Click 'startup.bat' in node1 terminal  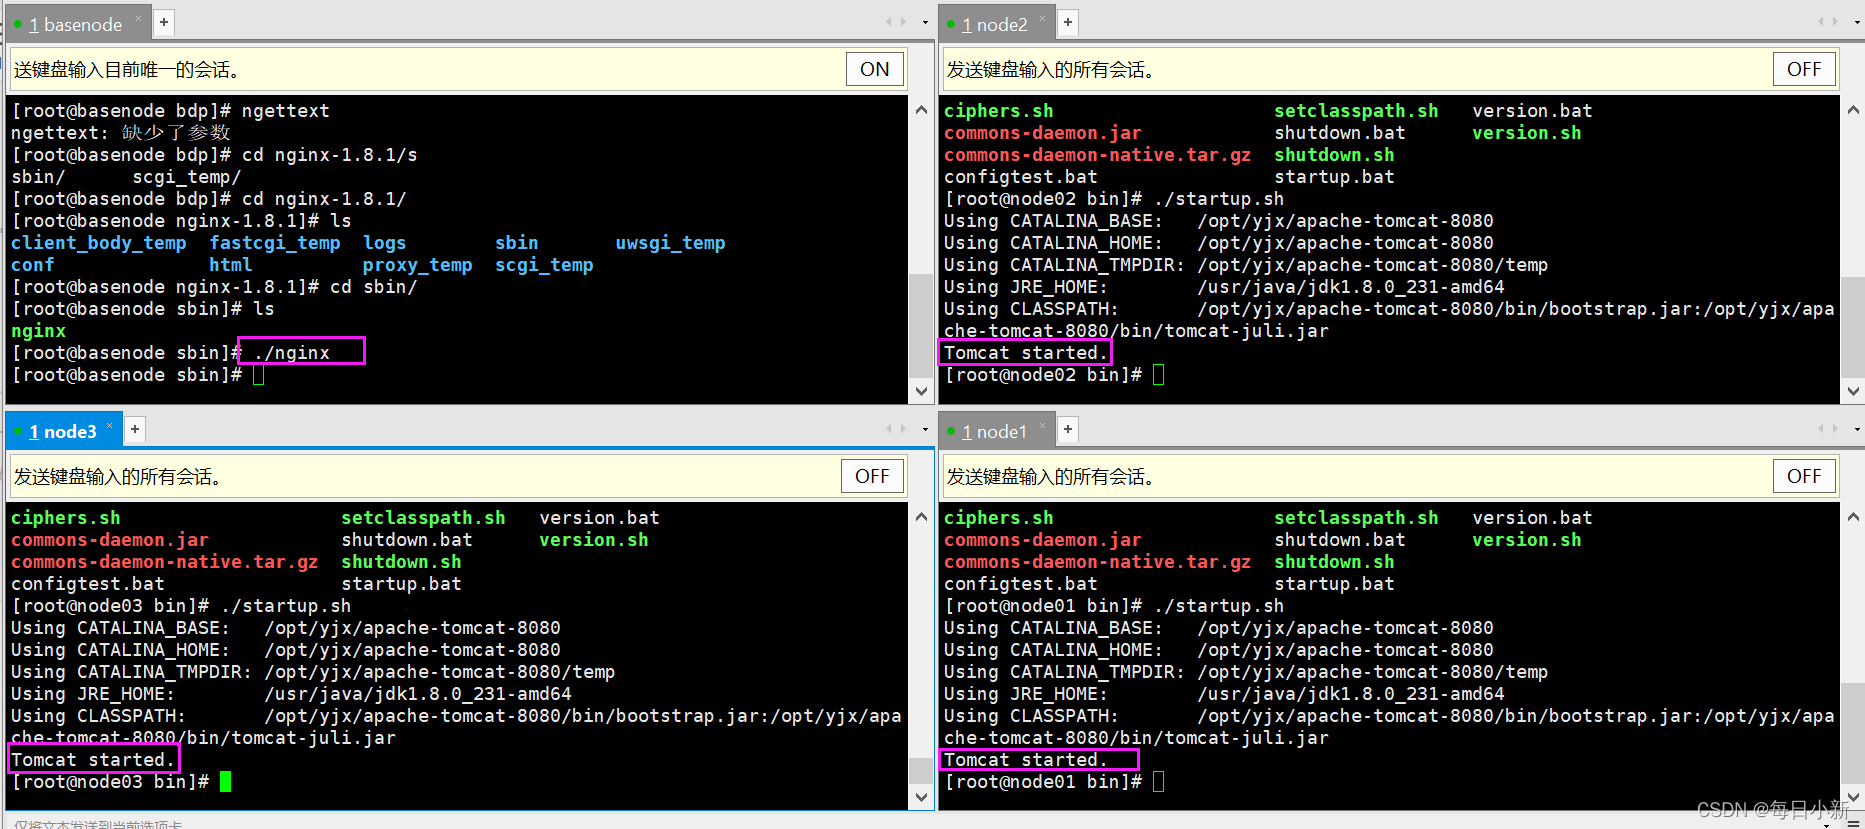click(x=1334, y=584)
